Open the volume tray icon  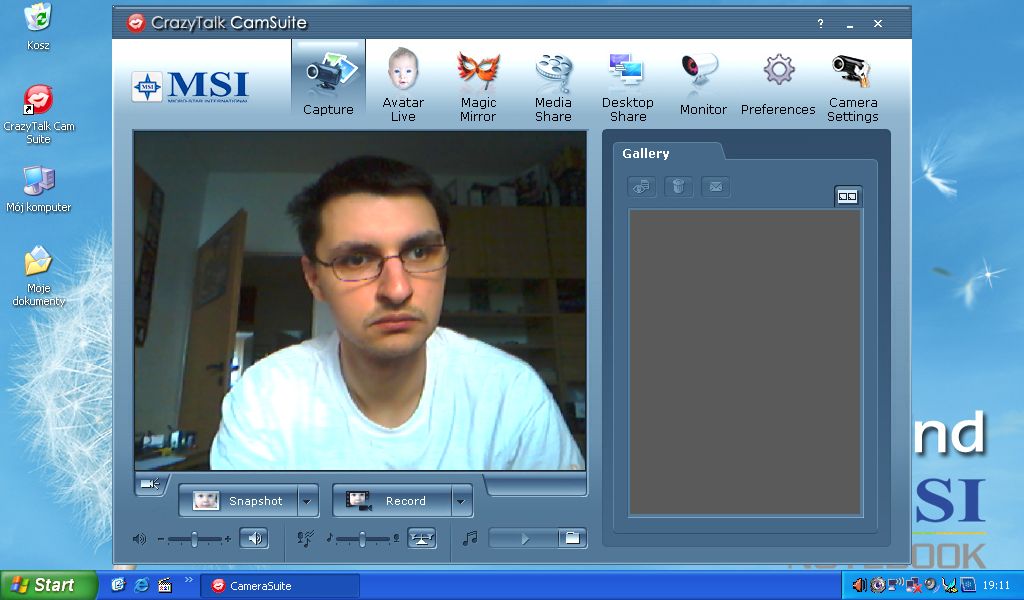(x=859, y=585)
